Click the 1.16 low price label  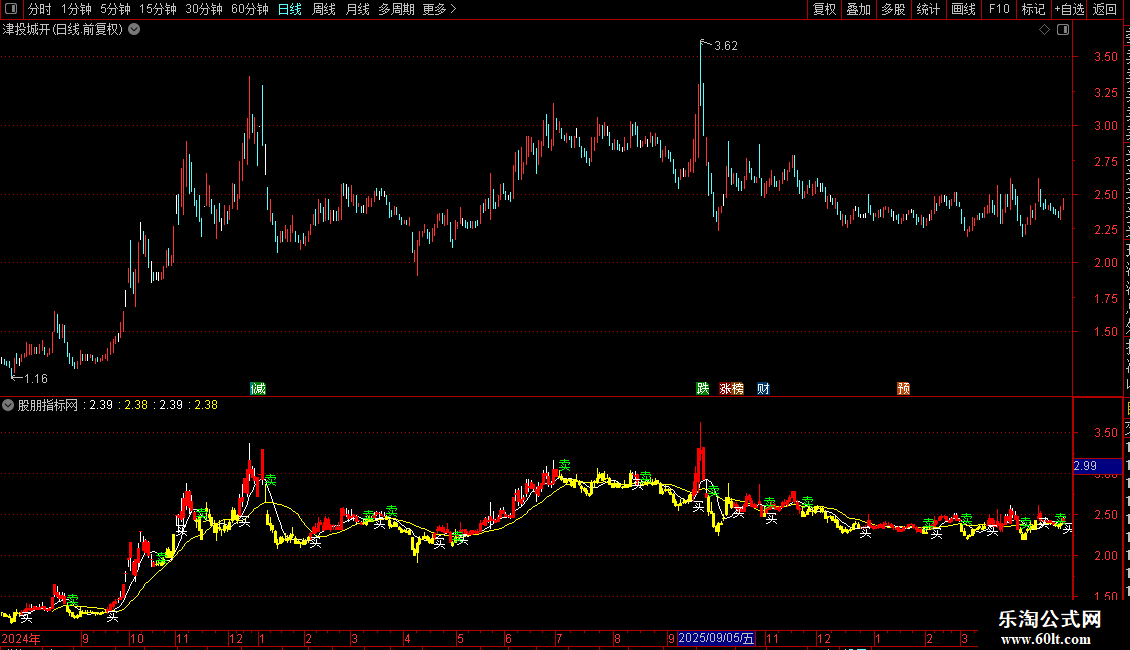pyautogui.click(x=35, y=378)
